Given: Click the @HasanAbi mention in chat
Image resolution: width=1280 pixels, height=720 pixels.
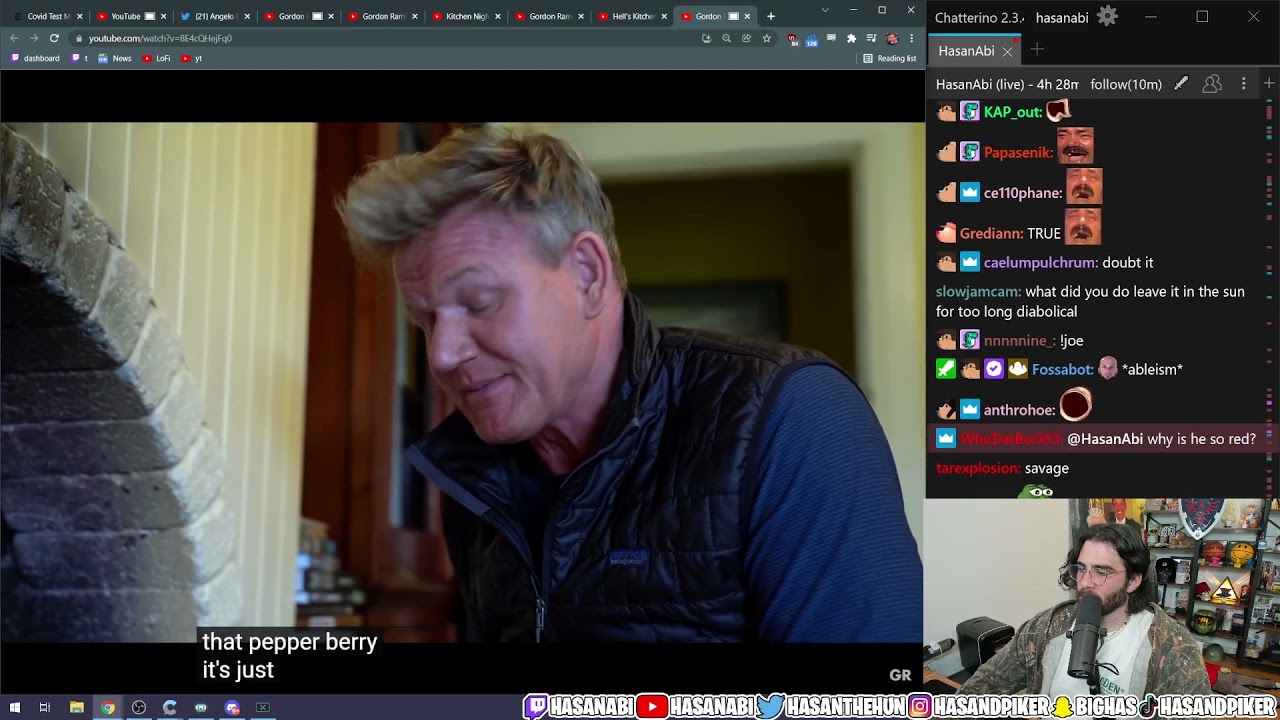Looking at the screenshot, I should coord(1105,439).
